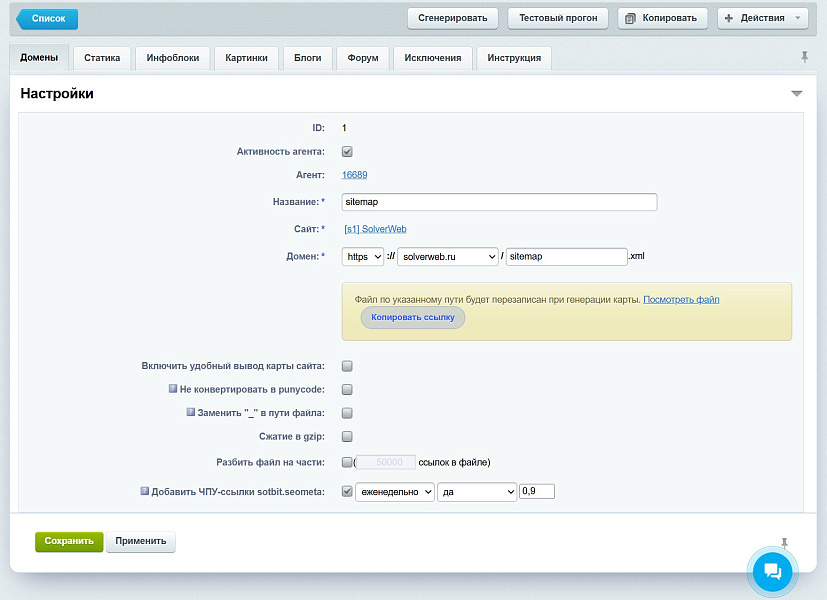Screen dimensions: 827x600
Task: Follow the Посмотреть файл link
Action: click(x=681, y=299)
